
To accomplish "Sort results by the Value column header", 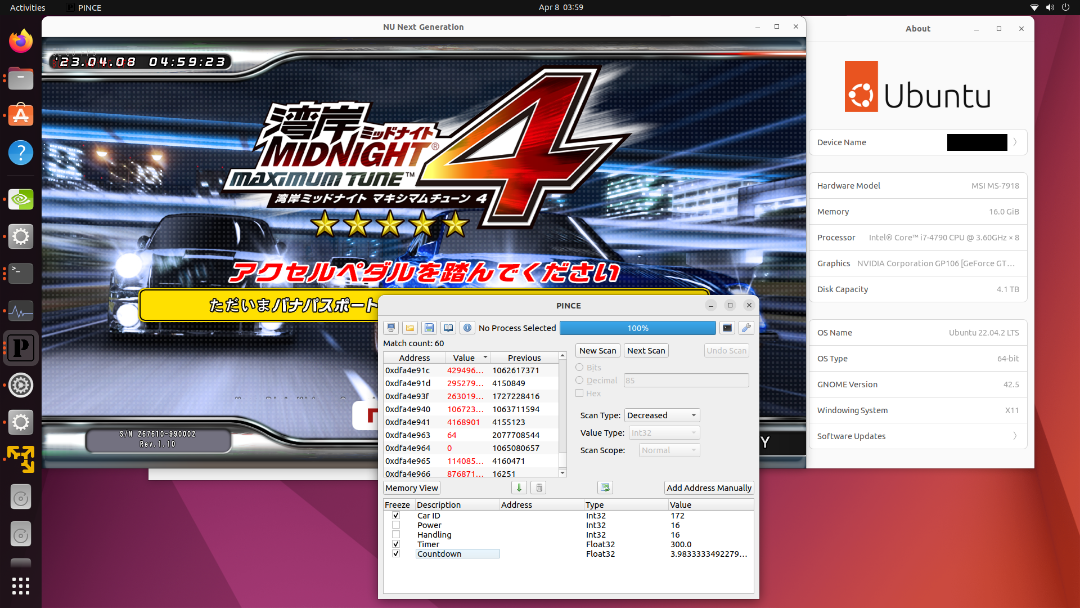I will click(x=468, y=358).
